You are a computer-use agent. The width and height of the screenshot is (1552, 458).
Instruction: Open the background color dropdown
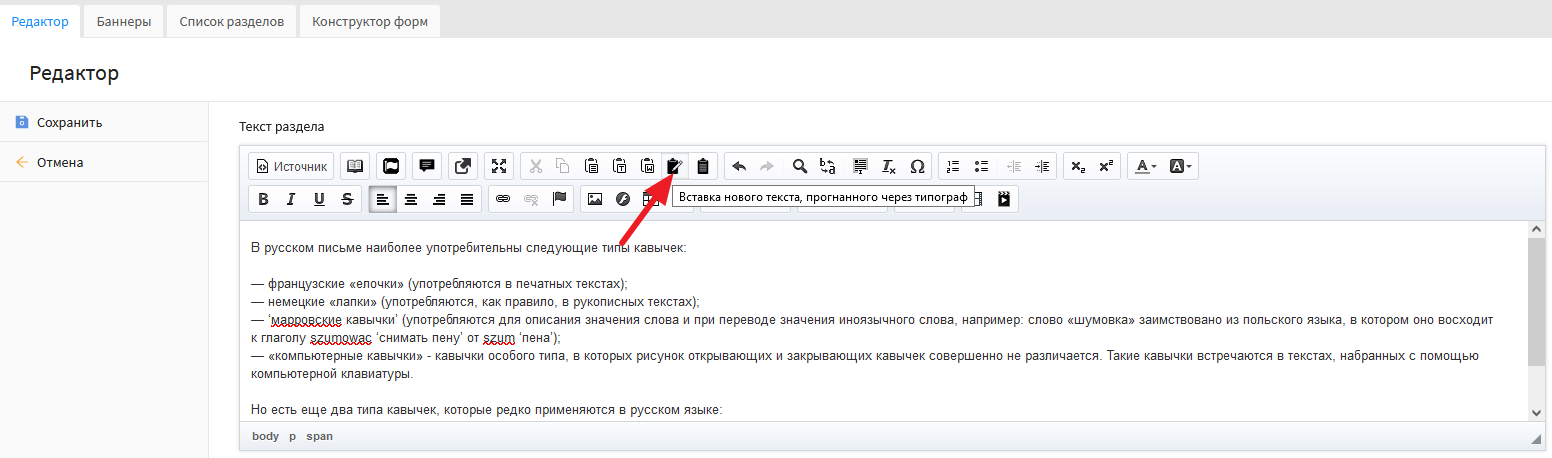pyautogui.click(x=1181, y=166)
